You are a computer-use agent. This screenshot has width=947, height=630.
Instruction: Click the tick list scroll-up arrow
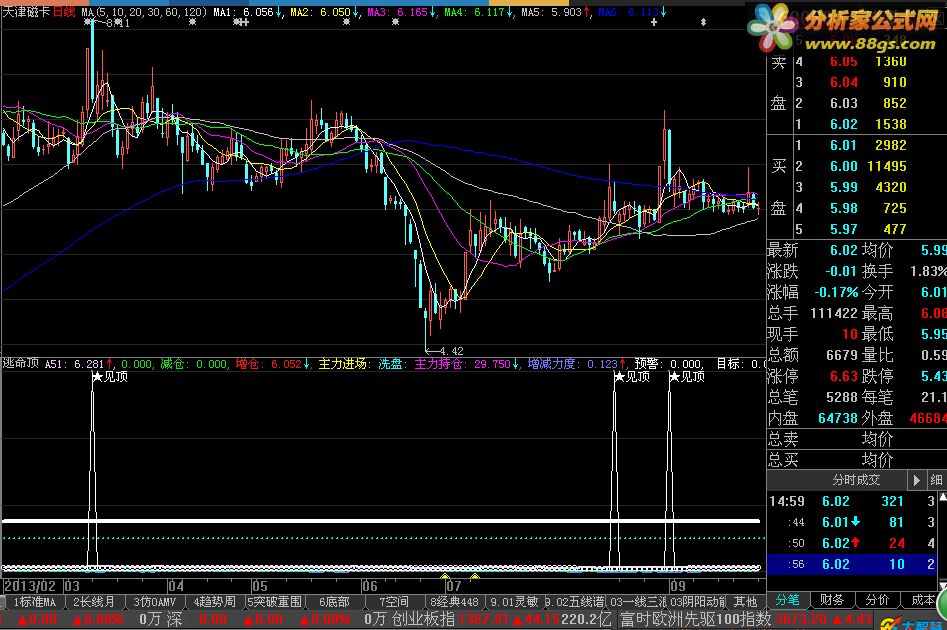943,496
